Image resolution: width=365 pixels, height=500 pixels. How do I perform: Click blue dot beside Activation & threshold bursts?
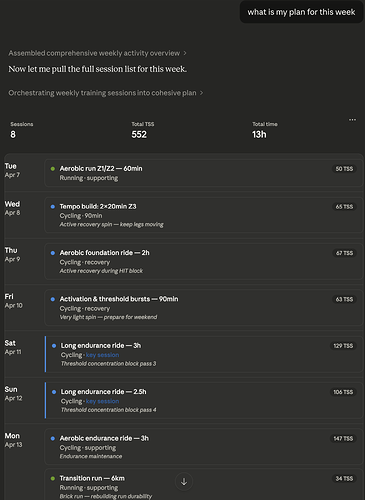click(x=53, y=299)
